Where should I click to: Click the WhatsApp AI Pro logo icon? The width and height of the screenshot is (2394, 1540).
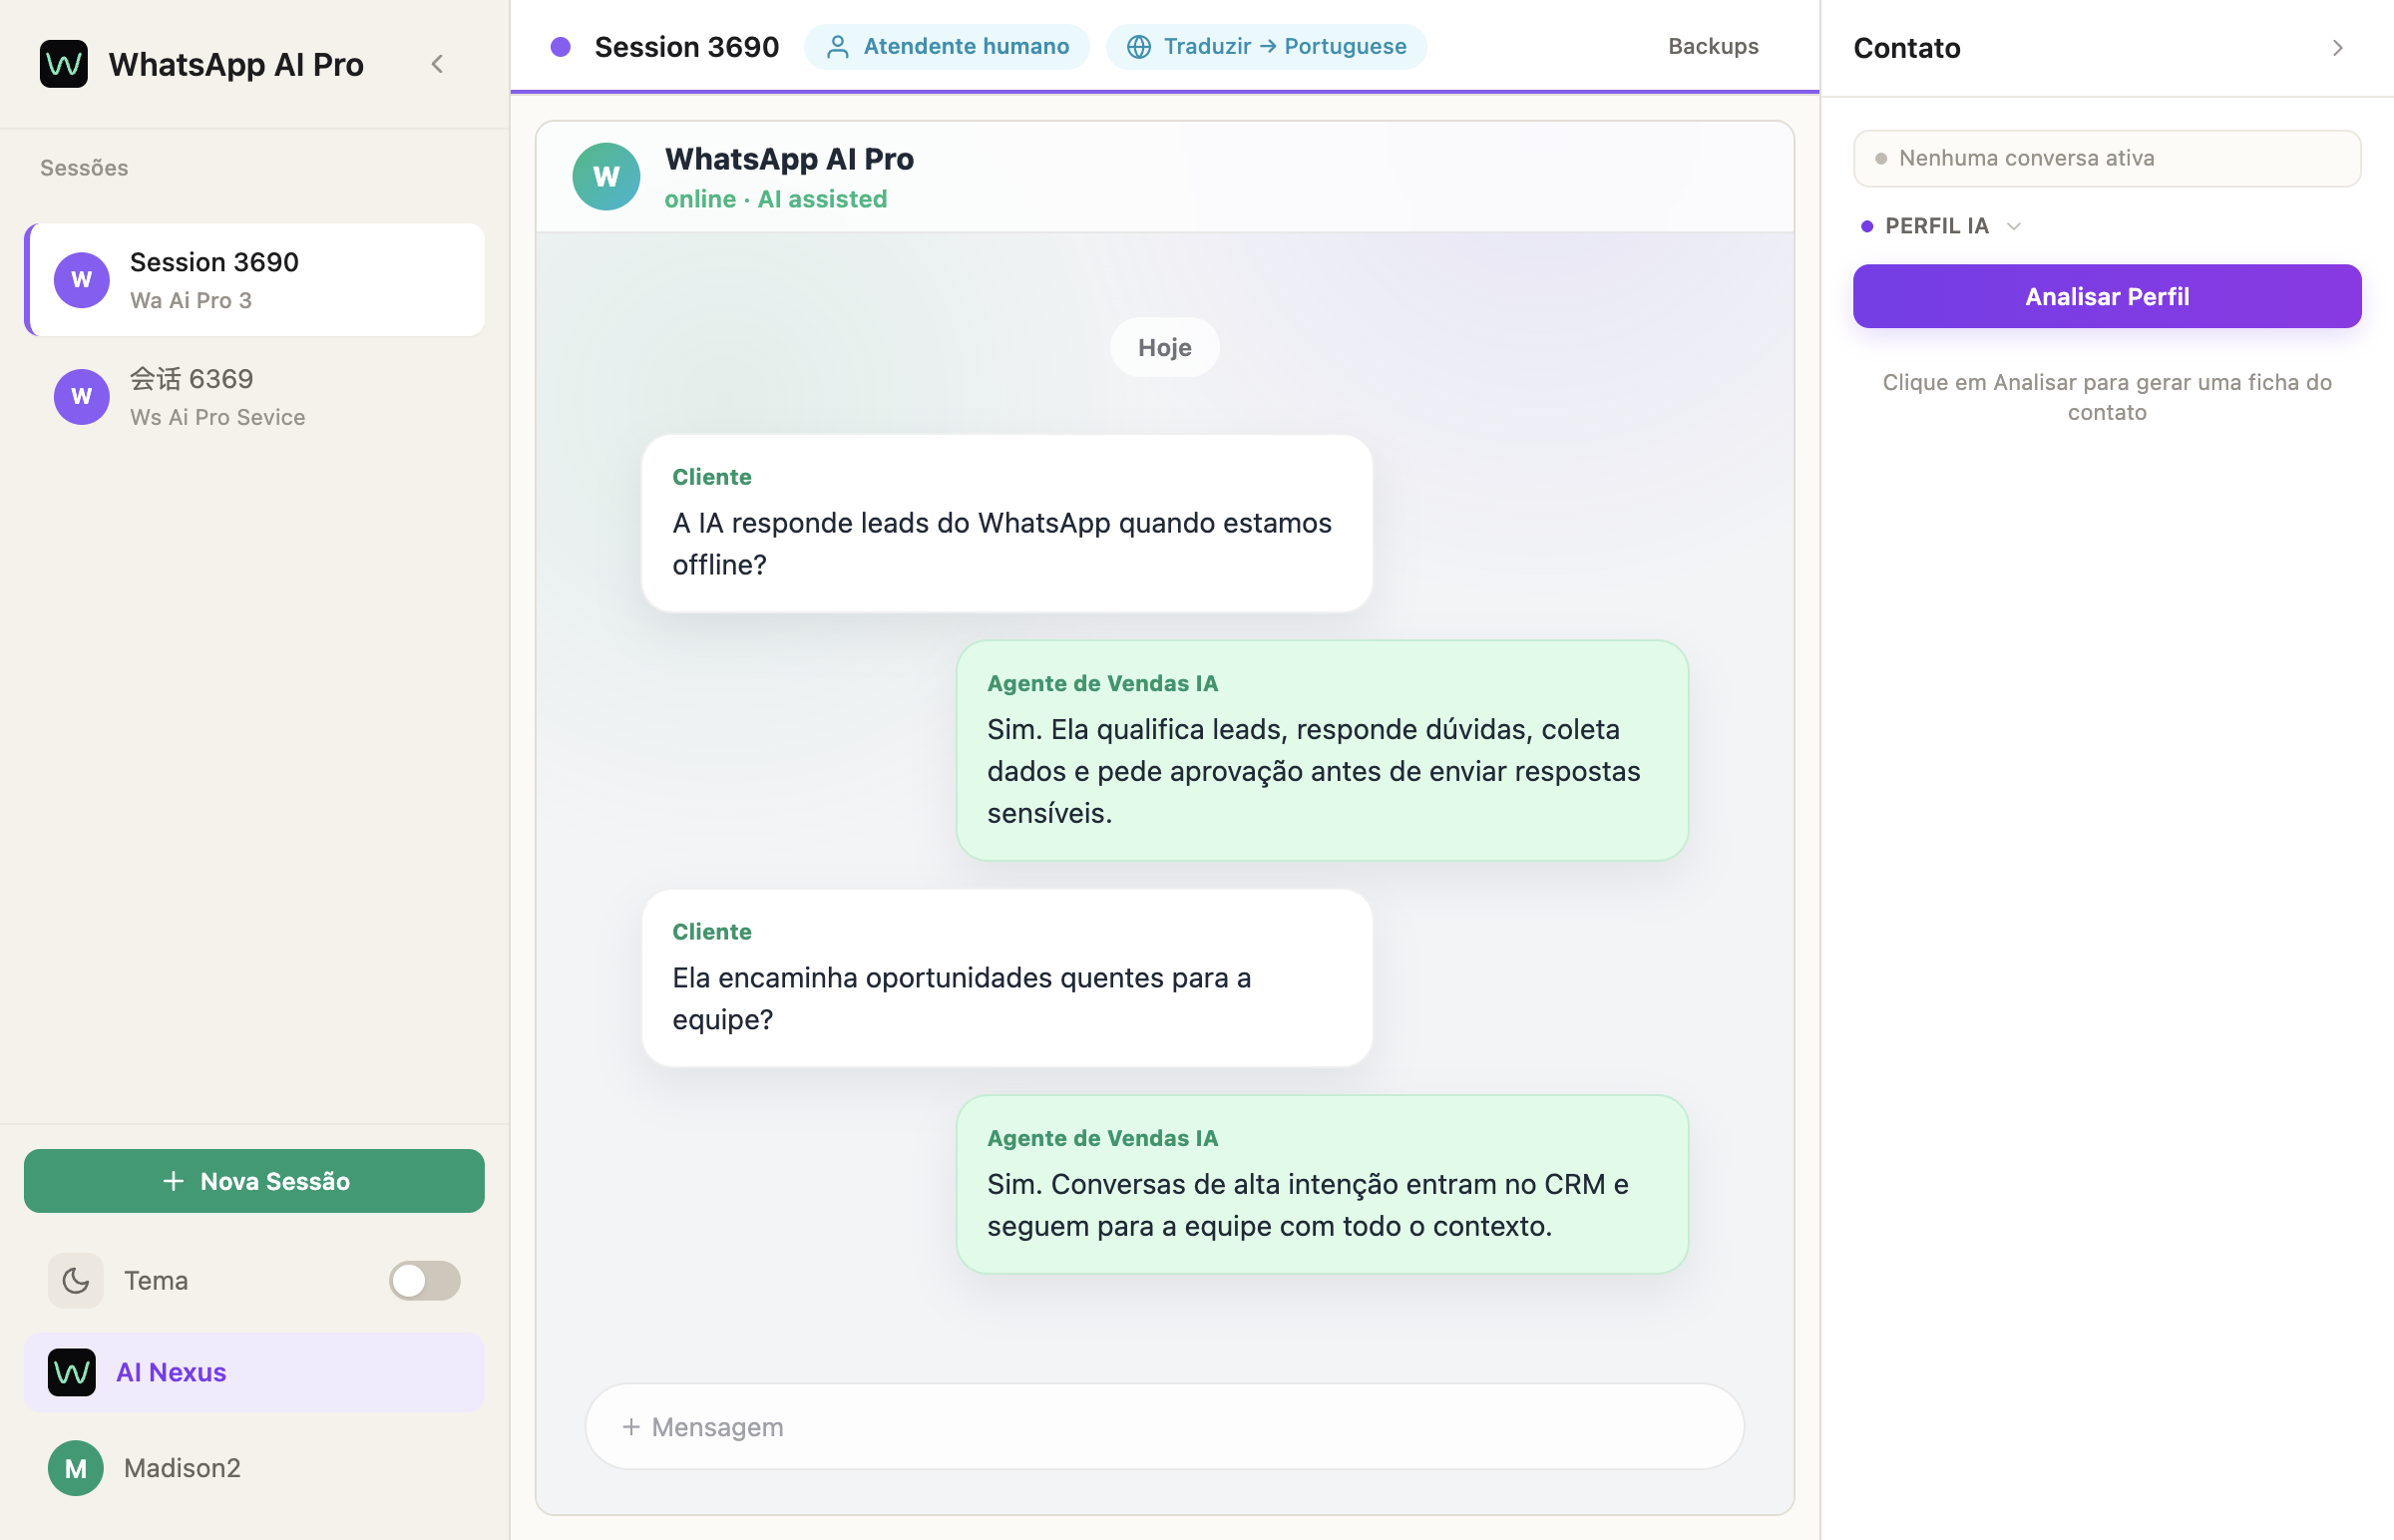[x=64, y=64]
